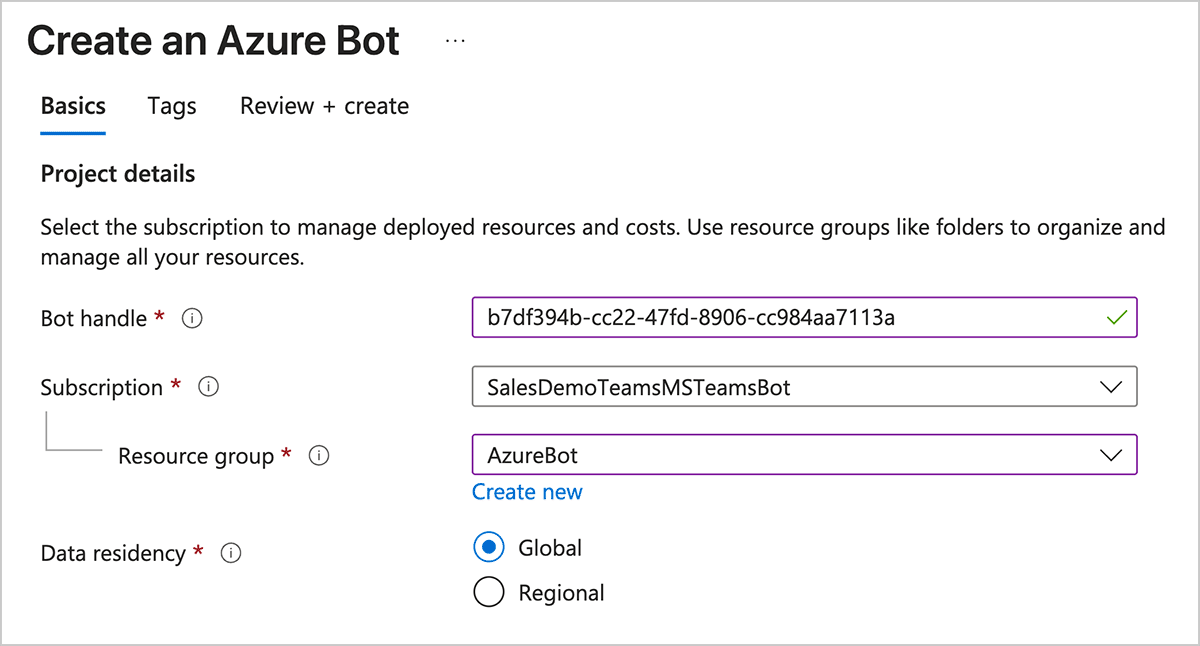The height and width of the screenshot is (646, 1200).
Task: Click the Create new resource group link
Action: tap(527, 492)
